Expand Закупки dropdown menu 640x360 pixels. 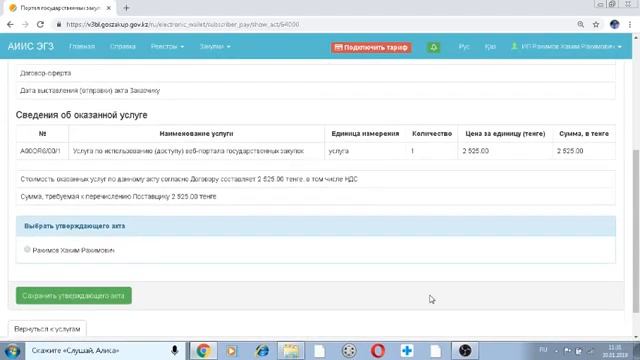(x=215, y=47)
